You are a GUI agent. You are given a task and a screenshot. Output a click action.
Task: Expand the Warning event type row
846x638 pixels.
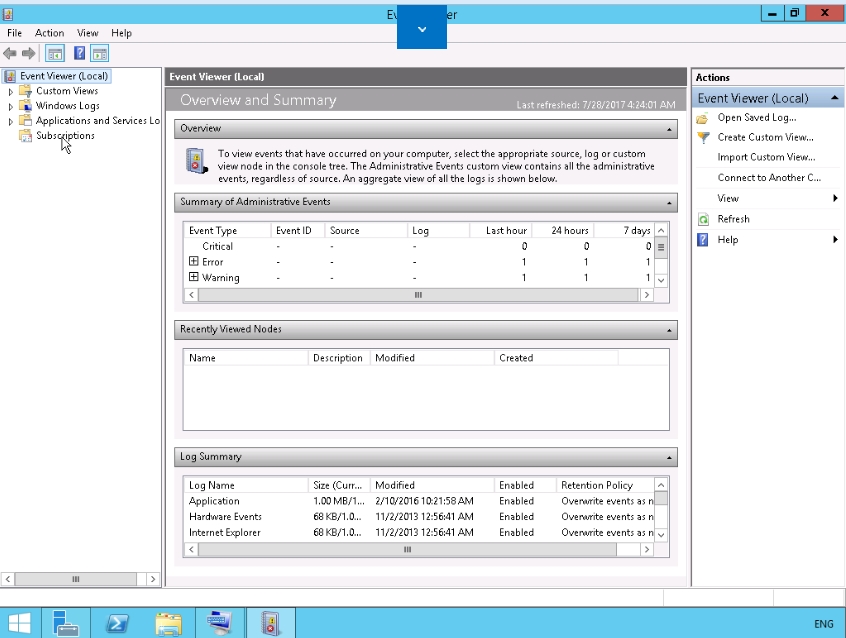(x=194, y=277)
